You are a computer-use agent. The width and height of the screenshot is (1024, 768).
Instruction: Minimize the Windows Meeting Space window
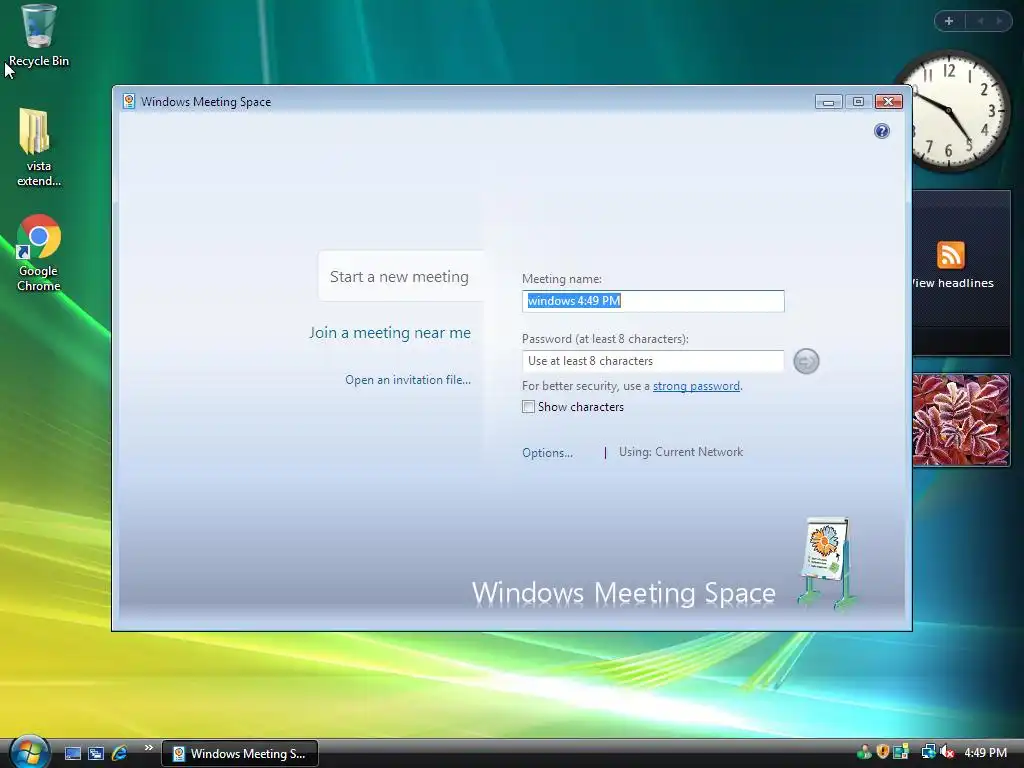click(828, 102)
